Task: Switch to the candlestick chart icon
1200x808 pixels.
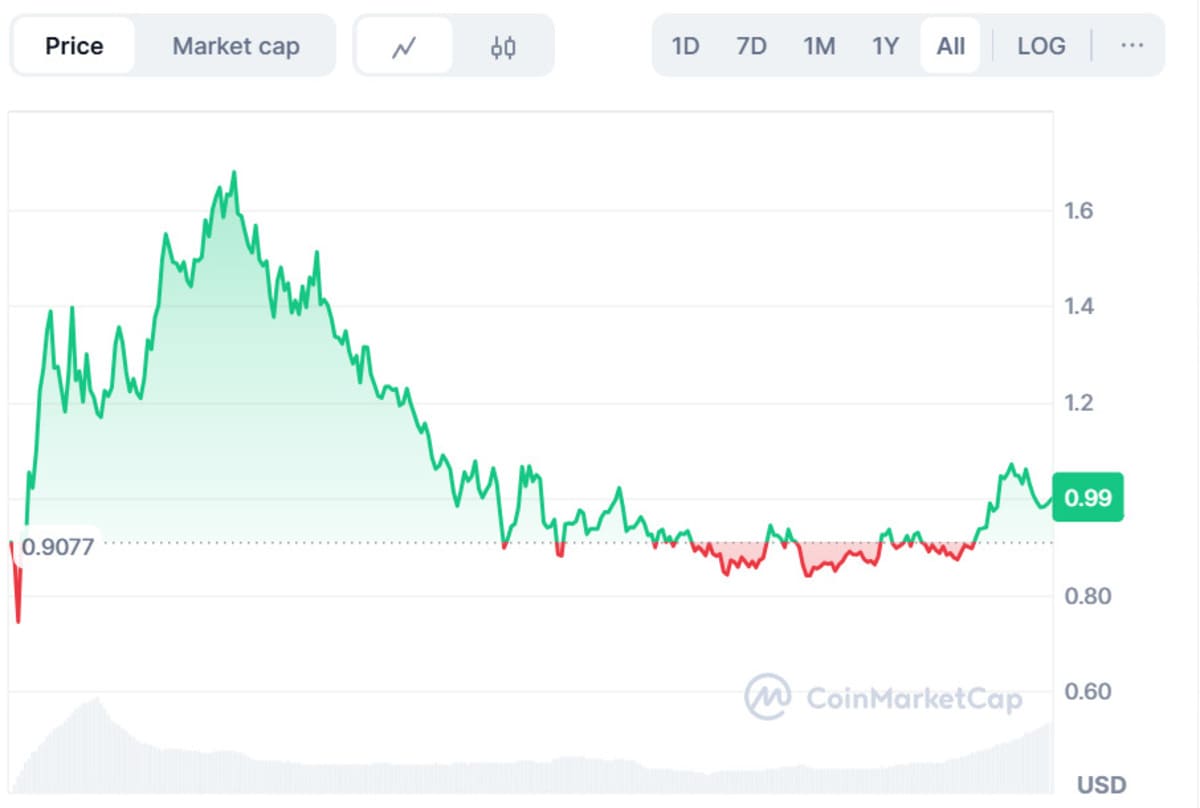Action: [503, 46]
